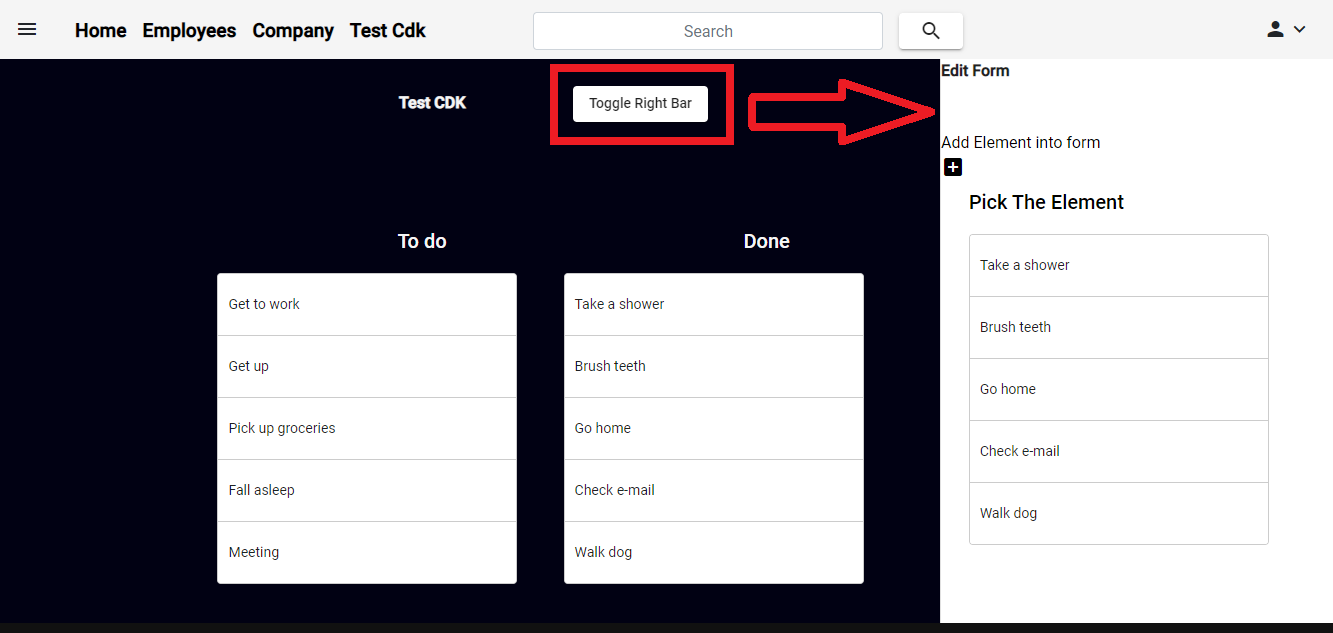Image resolution: width=1333 pixels, height=633 pixels.
Task: Click the Toggle Right Bar button
Action: (x=640, y=103)
